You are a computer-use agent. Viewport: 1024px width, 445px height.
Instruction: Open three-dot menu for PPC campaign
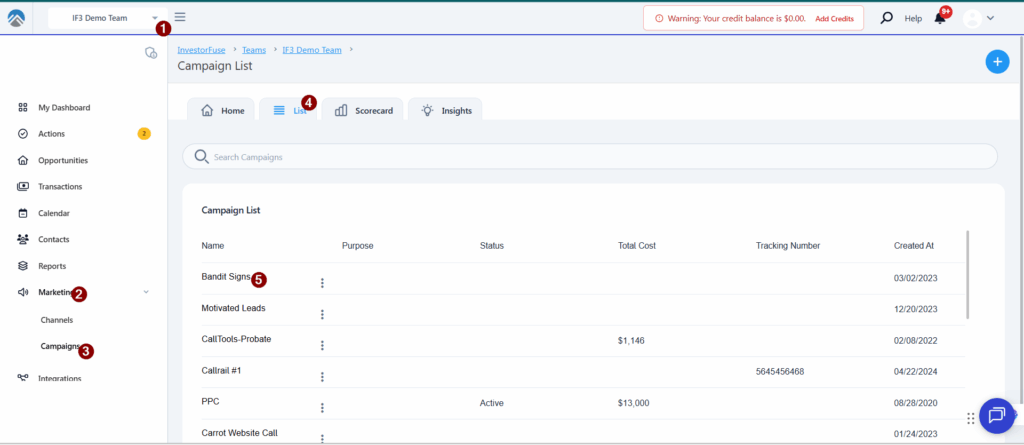click(322, 408)
